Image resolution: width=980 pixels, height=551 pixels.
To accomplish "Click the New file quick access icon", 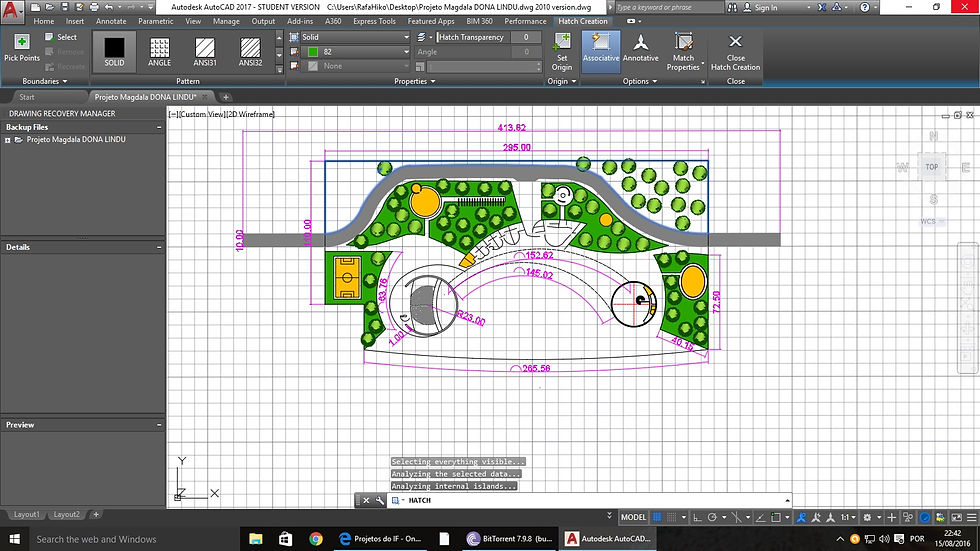I will point(36,7).
